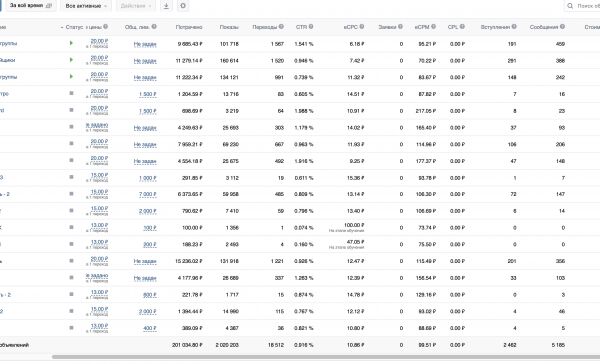600x364 pixels.
Task: Click 2 000 ₽ limit link in 790.62 ₽ row
Action: pos(148,212)
